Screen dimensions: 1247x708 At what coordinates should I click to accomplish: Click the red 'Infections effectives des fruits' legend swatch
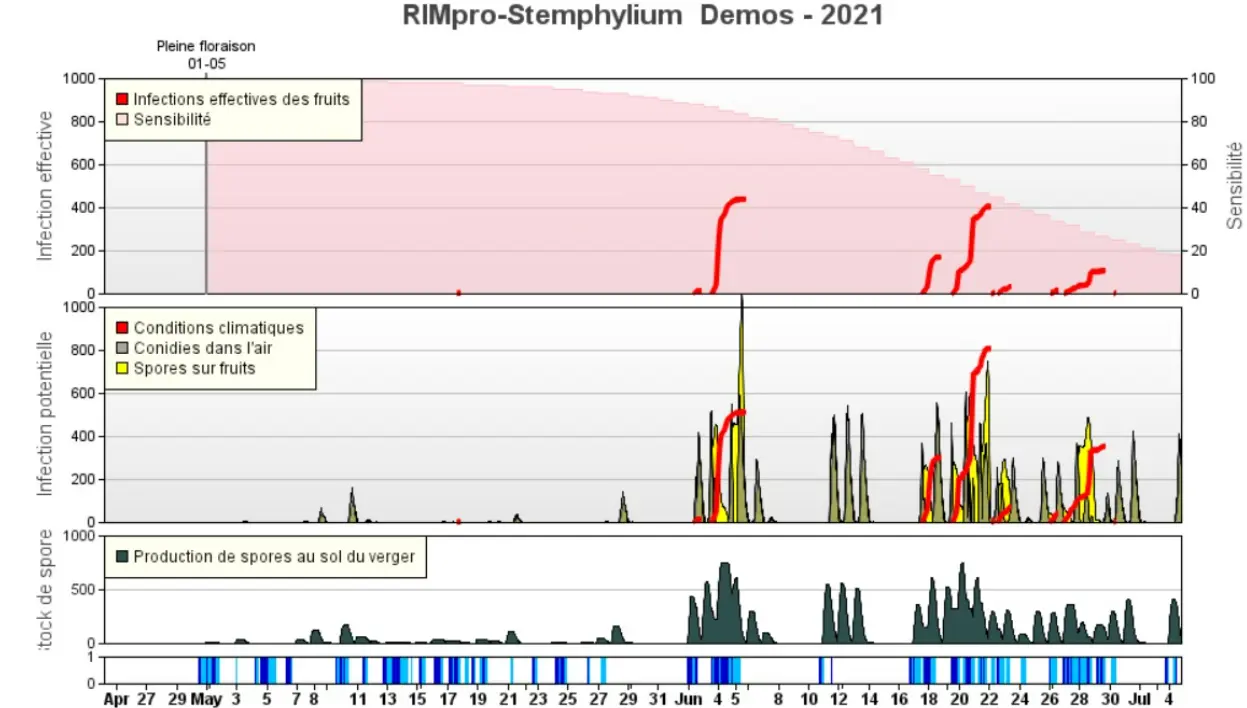[x=122, y=99]
